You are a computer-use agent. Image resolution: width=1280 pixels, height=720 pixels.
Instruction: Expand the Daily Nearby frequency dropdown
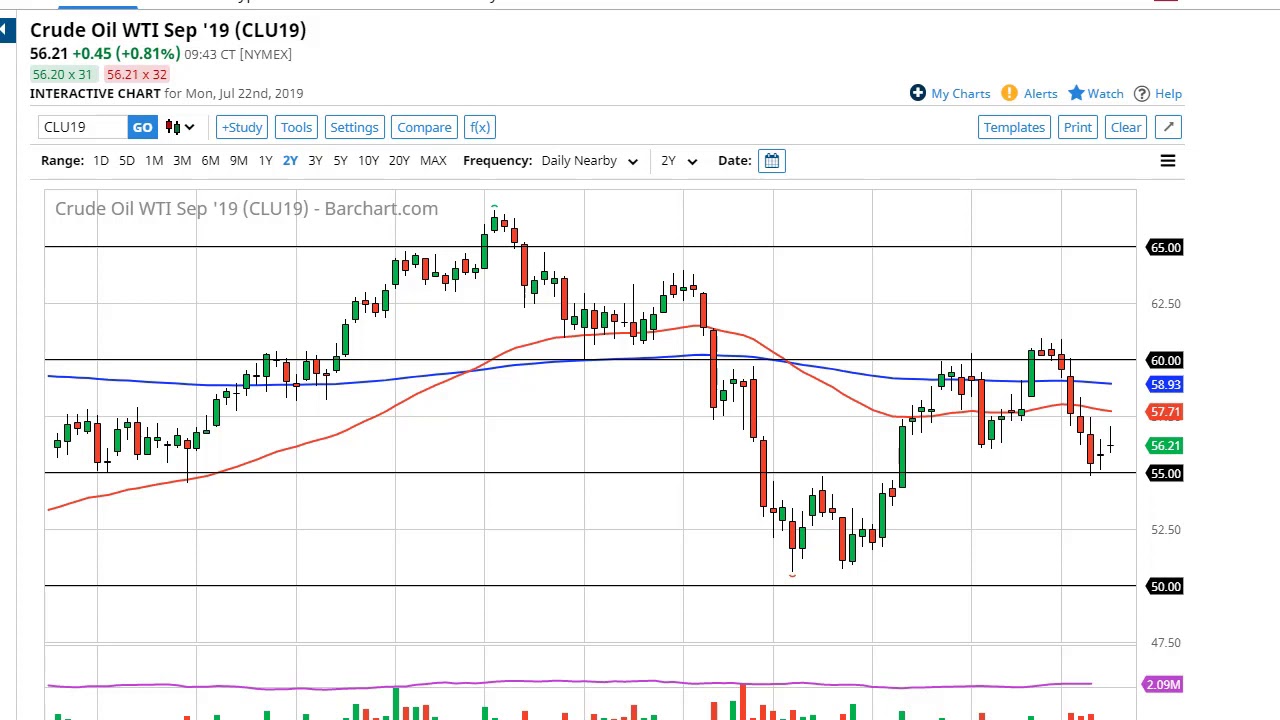pyautogui.click(x=589, y=160)
